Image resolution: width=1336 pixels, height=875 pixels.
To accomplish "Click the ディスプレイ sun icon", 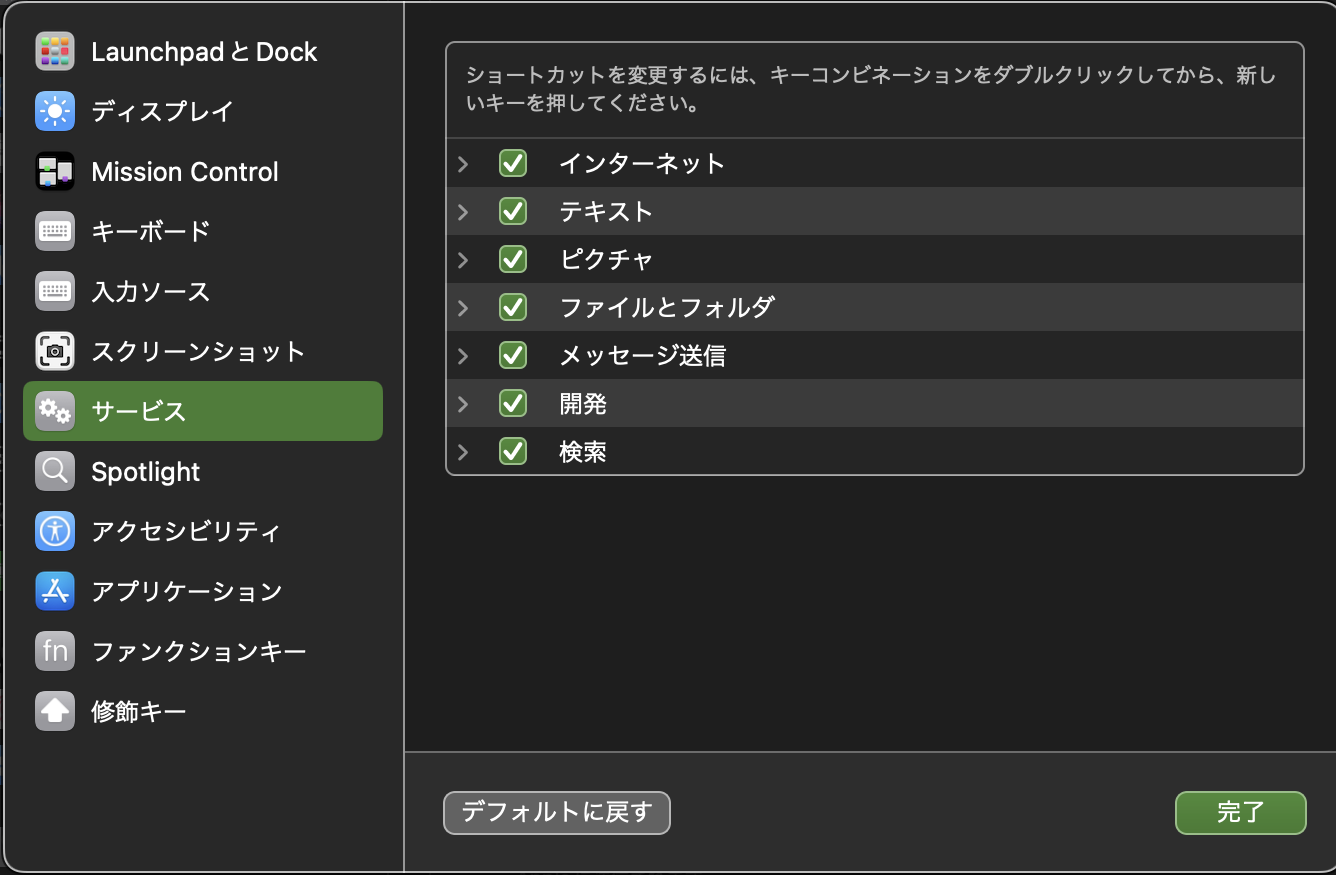I will [55, 111].
